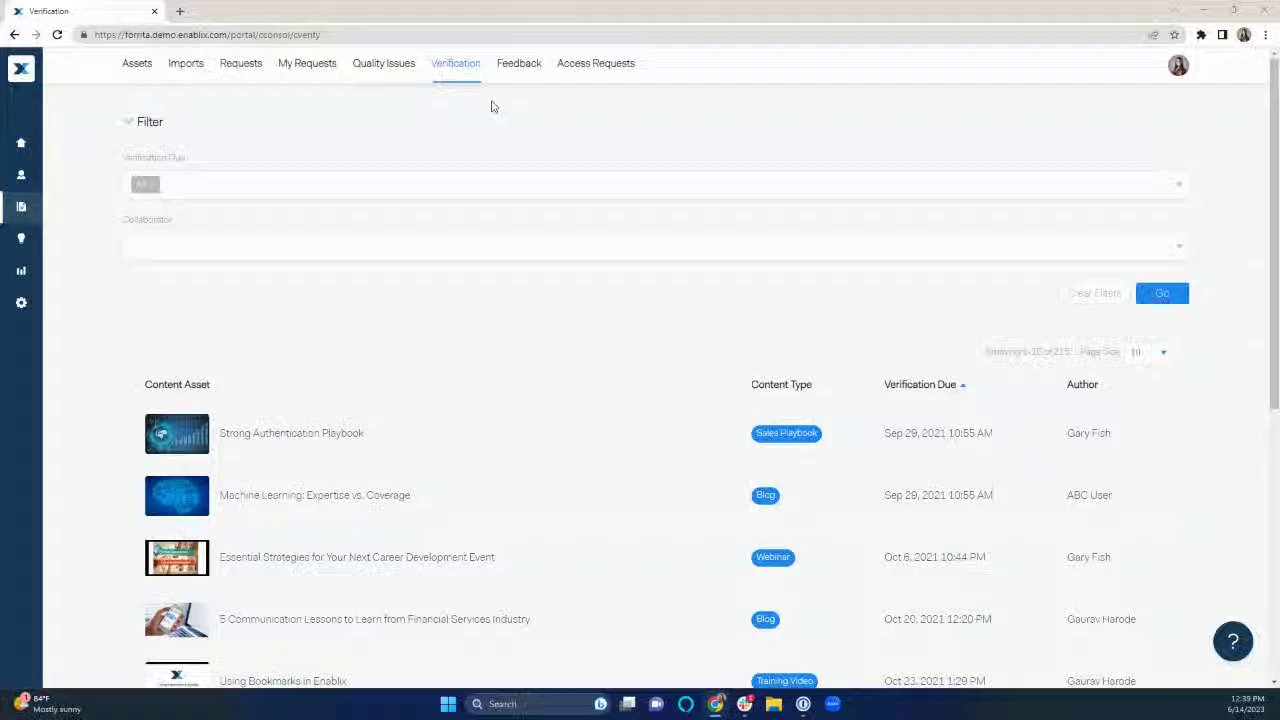Click the Webinar content type tag
This screenshot has width=1280, height=720.
[x=773, y=557]
